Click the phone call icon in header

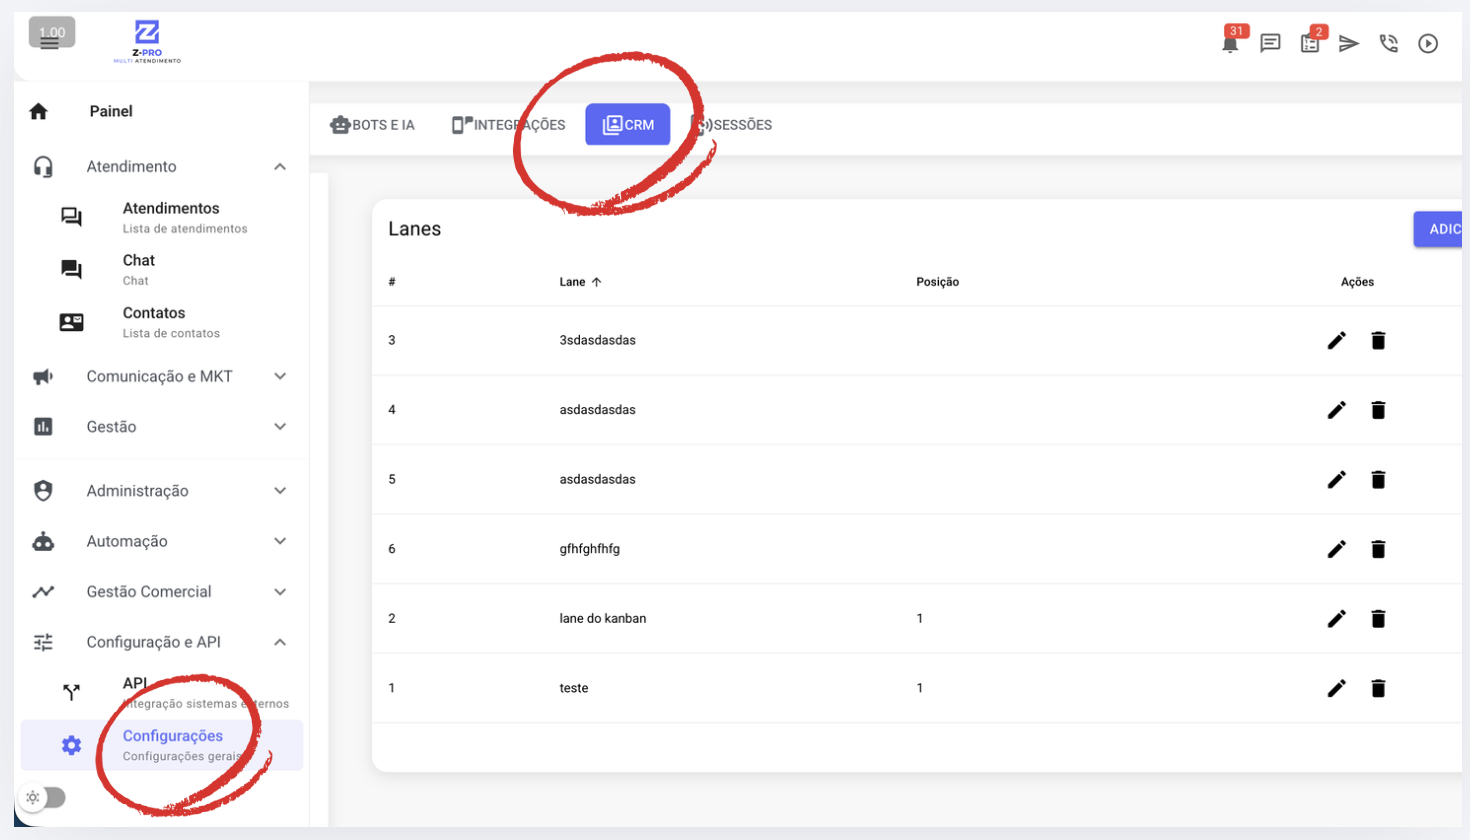(x=1388, y=43)
